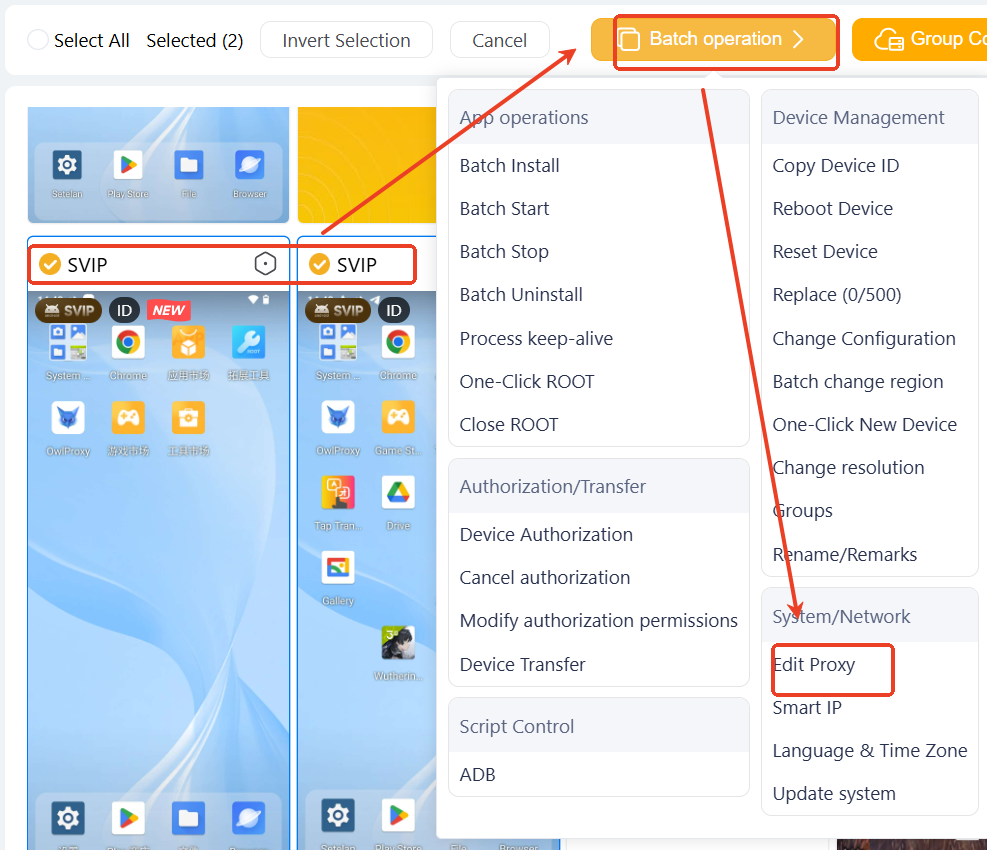Open the Gallery app icon

[x=337, y=568]
